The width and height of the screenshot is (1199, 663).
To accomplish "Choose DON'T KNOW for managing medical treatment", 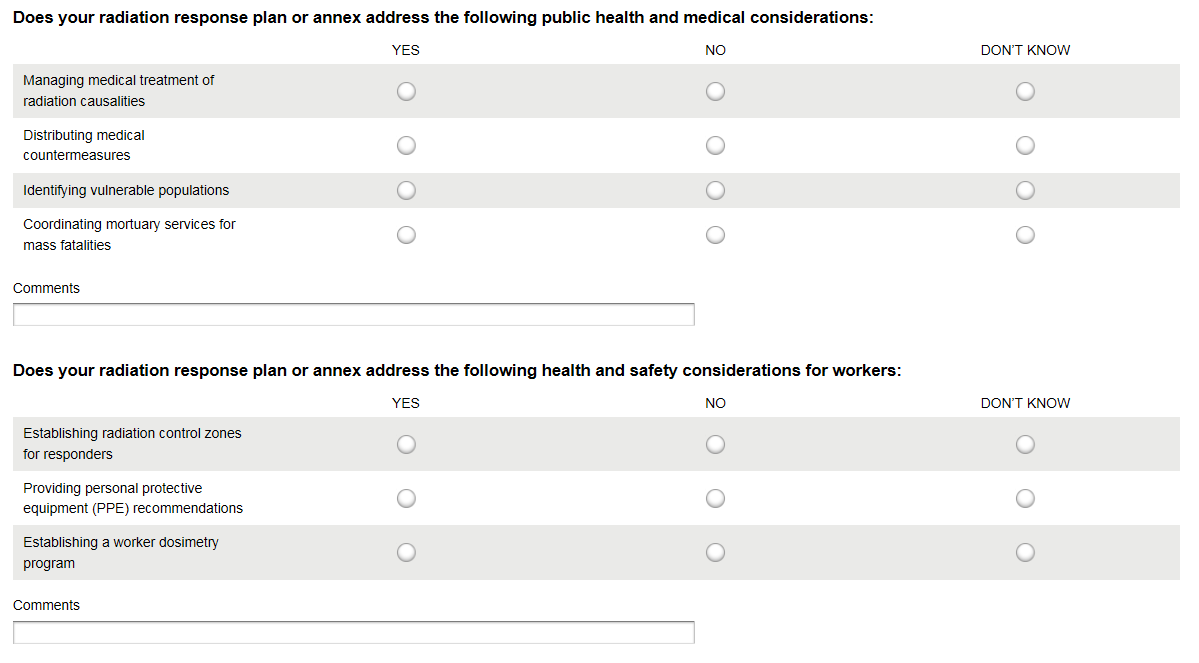I will pyautogui.click(x=1025, y=92).
